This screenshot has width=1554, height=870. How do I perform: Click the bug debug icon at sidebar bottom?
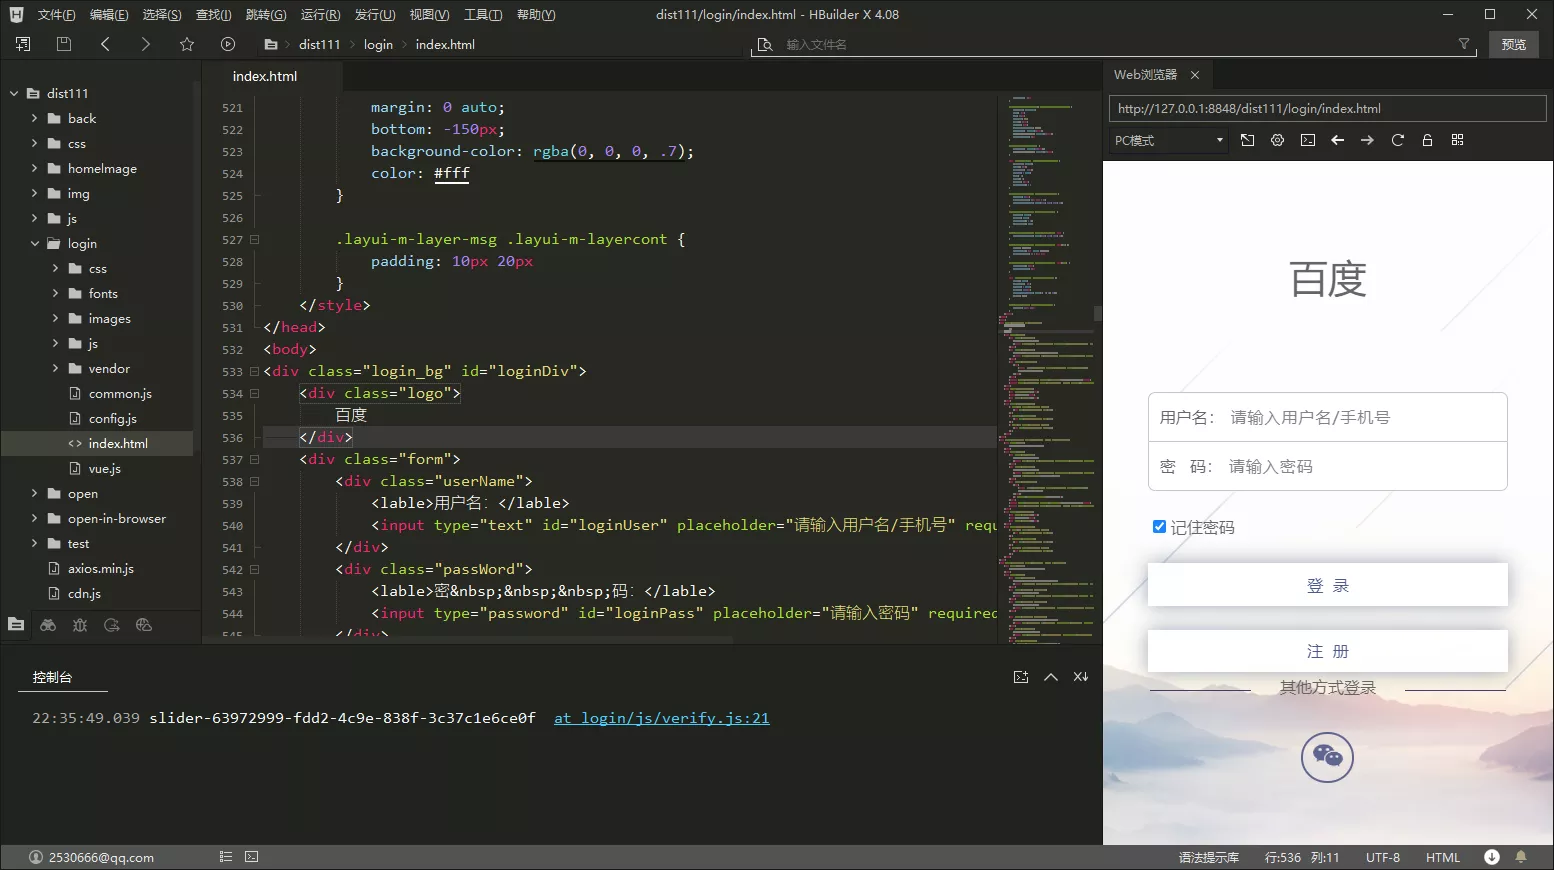[x=80, y=625]
